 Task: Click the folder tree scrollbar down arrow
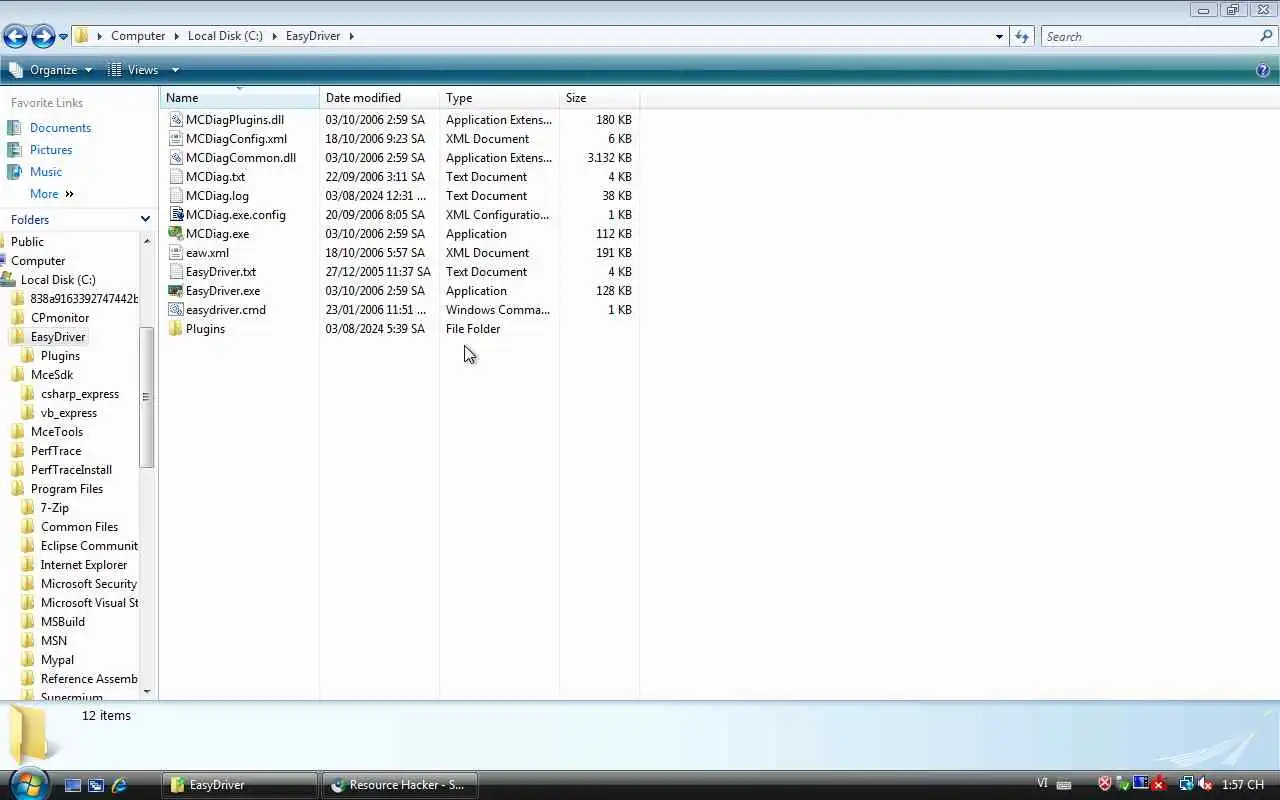click(x=147, y=691)
